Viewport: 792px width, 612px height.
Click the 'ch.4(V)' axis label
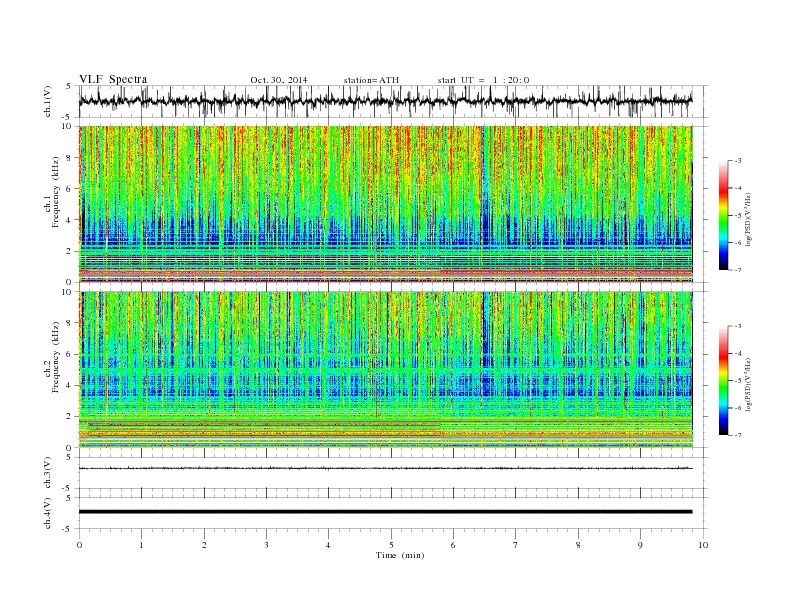[48, 513]
